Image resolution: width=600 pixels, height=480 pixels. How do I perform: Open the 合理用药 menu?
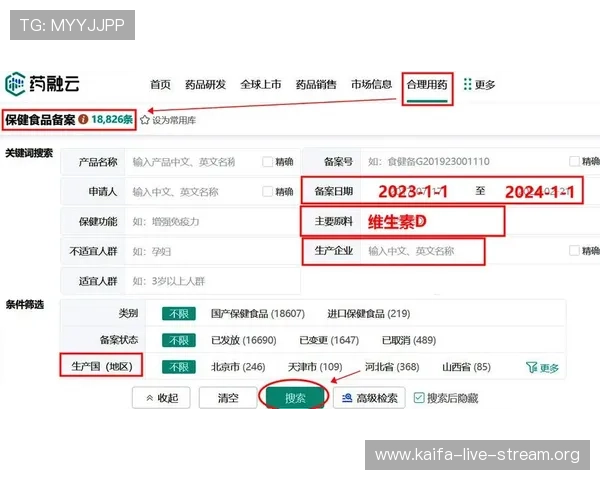(x=427, y=85)
